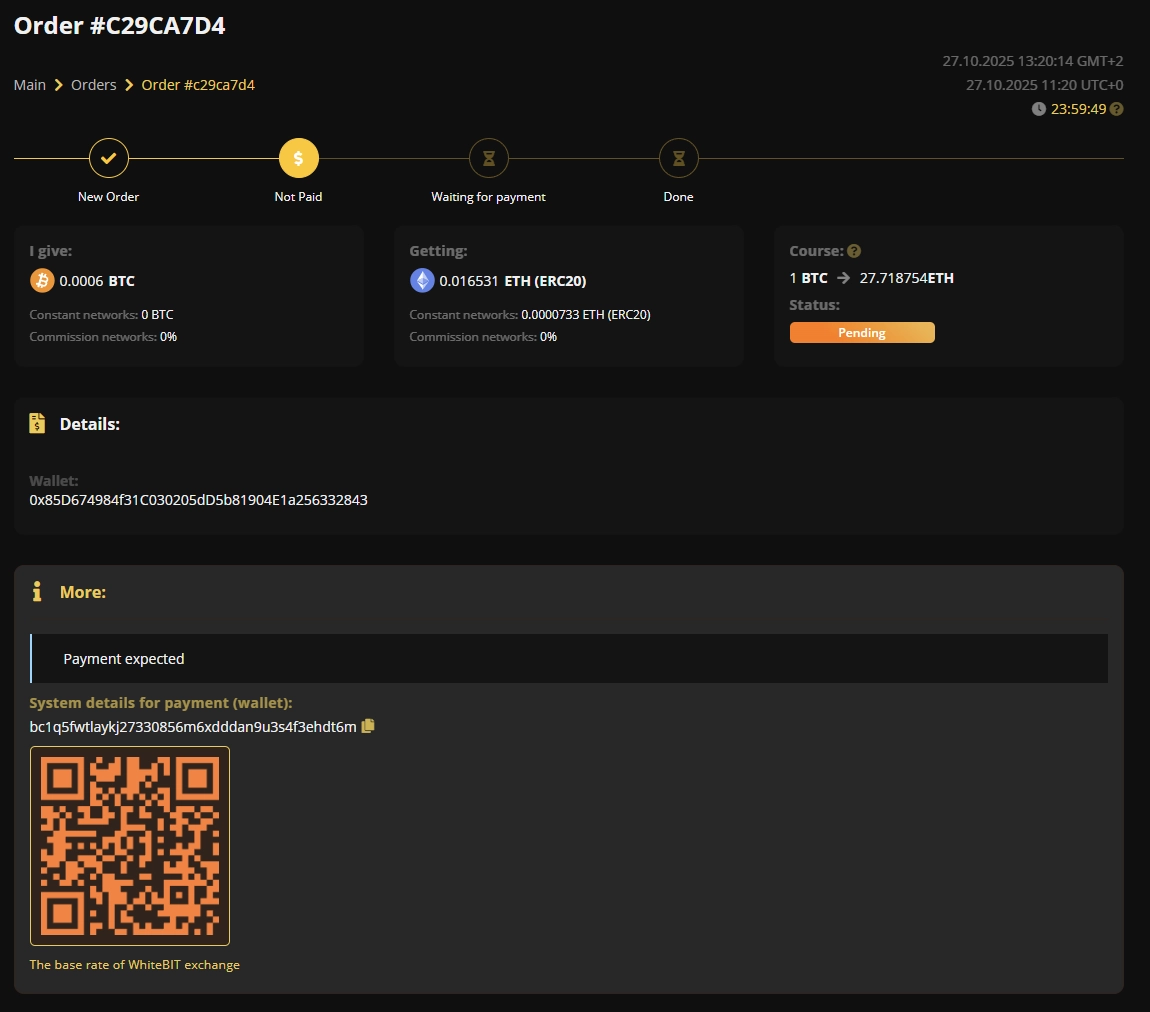The height and width of the screenshot is (1012, 1150).
Task: Click the Done hourglass step icon
Action: point(678,158)
